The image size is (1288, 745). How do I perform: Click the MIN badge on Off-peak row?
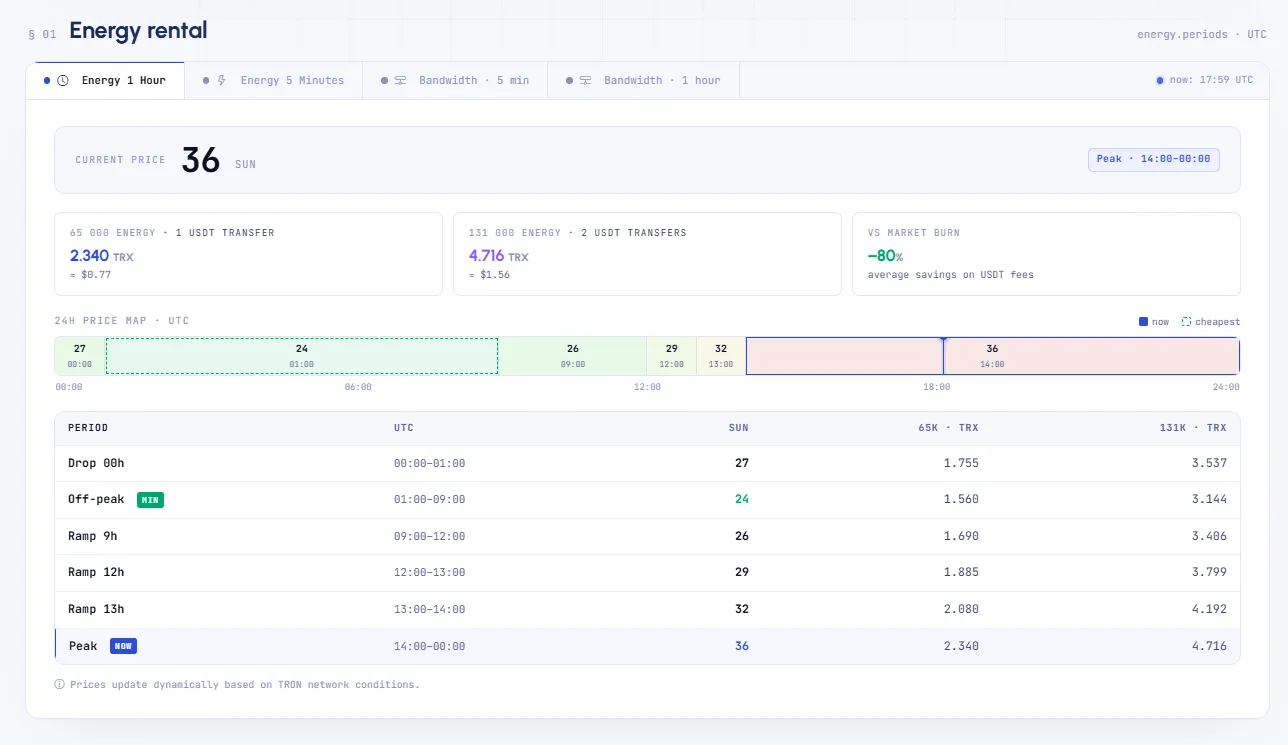[x=150, y=499]
